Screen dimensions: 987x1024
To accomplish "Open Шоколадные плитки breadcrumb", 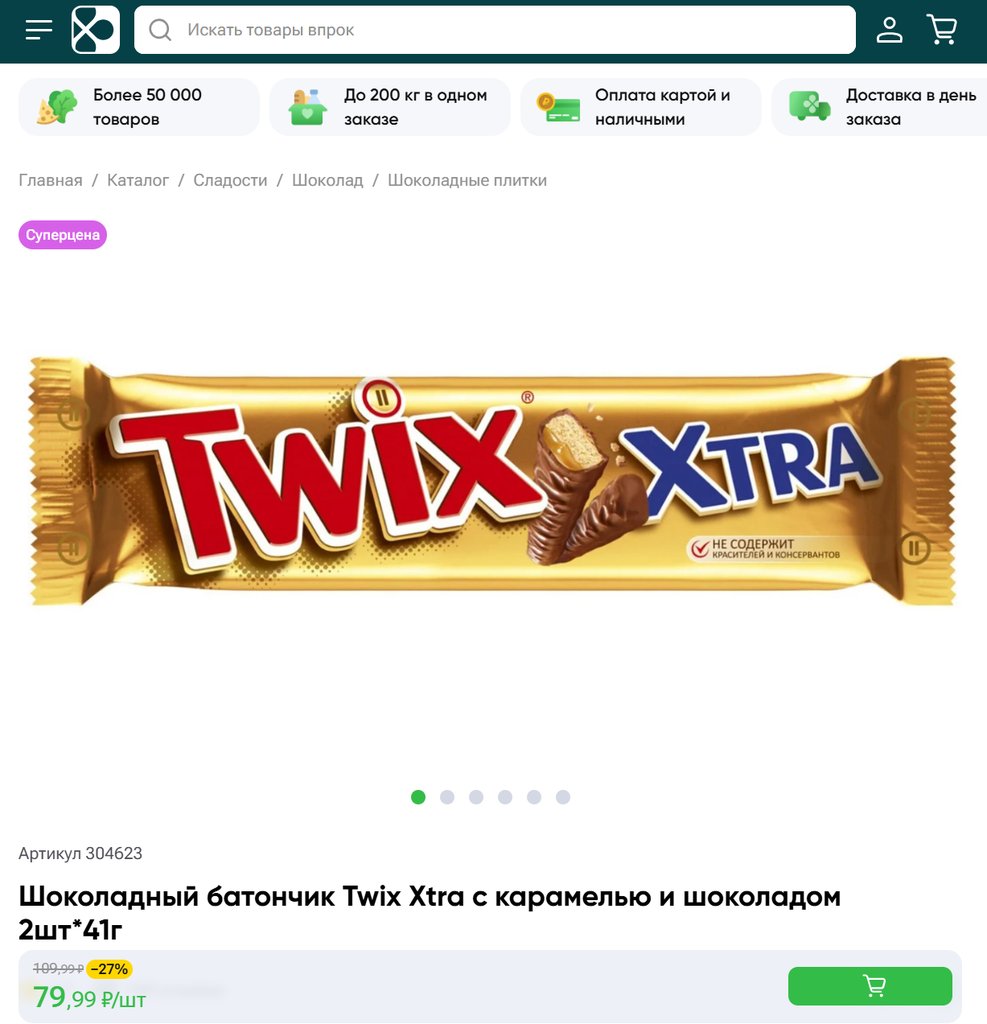I will pyautogui.click(x=467, y=180).
